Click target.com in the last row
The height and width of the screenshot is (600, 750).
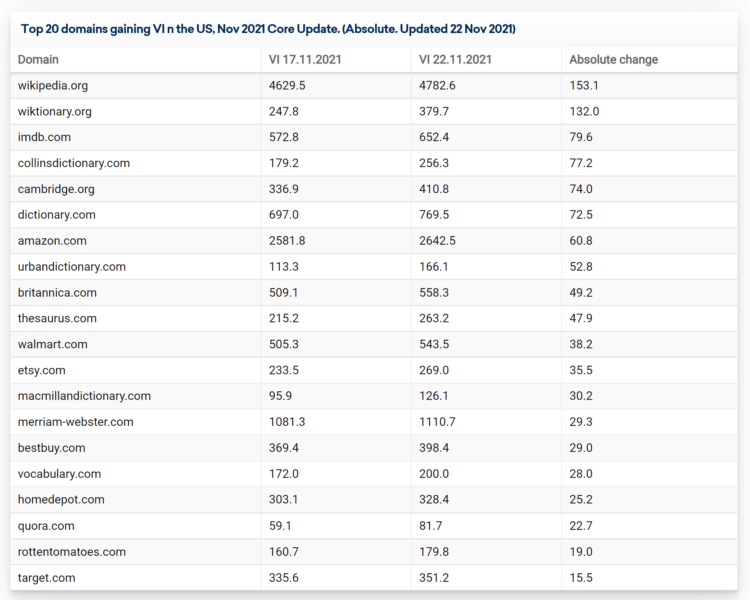(47, 578)
